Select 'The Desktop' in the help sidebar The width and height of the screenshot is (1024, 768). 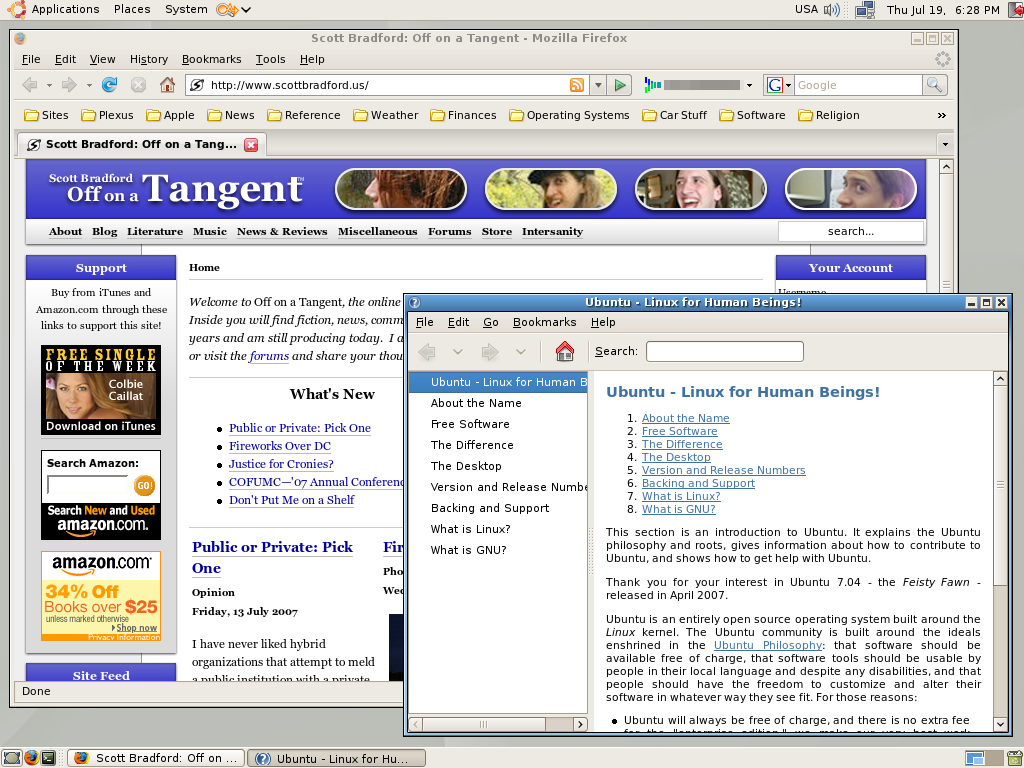[466, 466]
